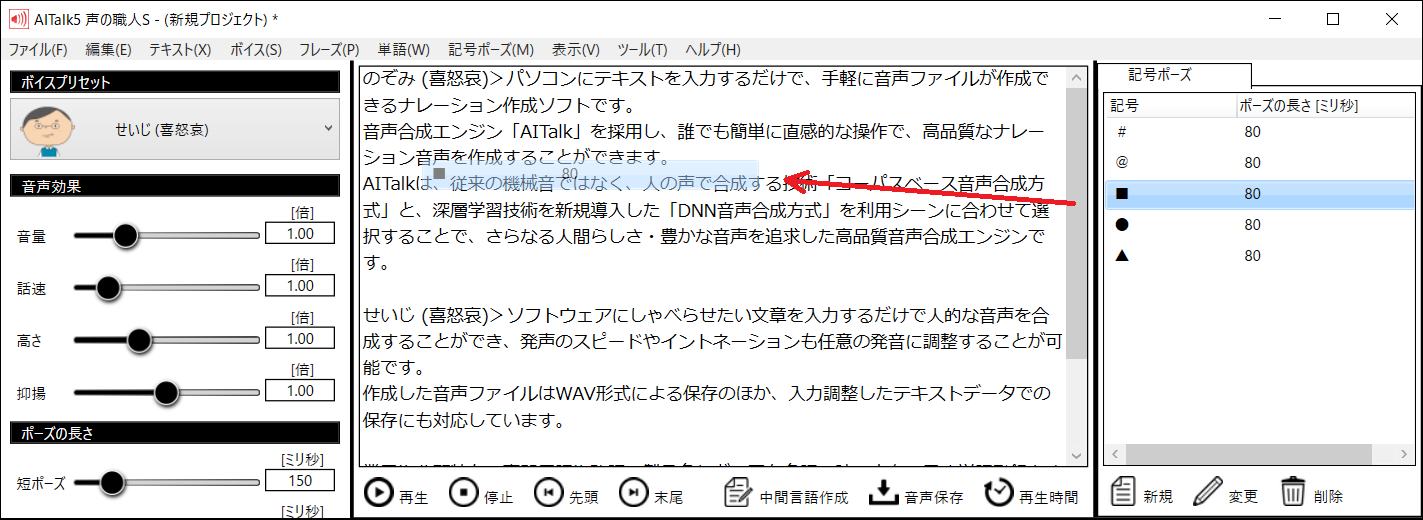The width and height of the screenshot is (1423, 520).
Task: Click the 短ポーズ slider handle
Action: pos(112,483)
